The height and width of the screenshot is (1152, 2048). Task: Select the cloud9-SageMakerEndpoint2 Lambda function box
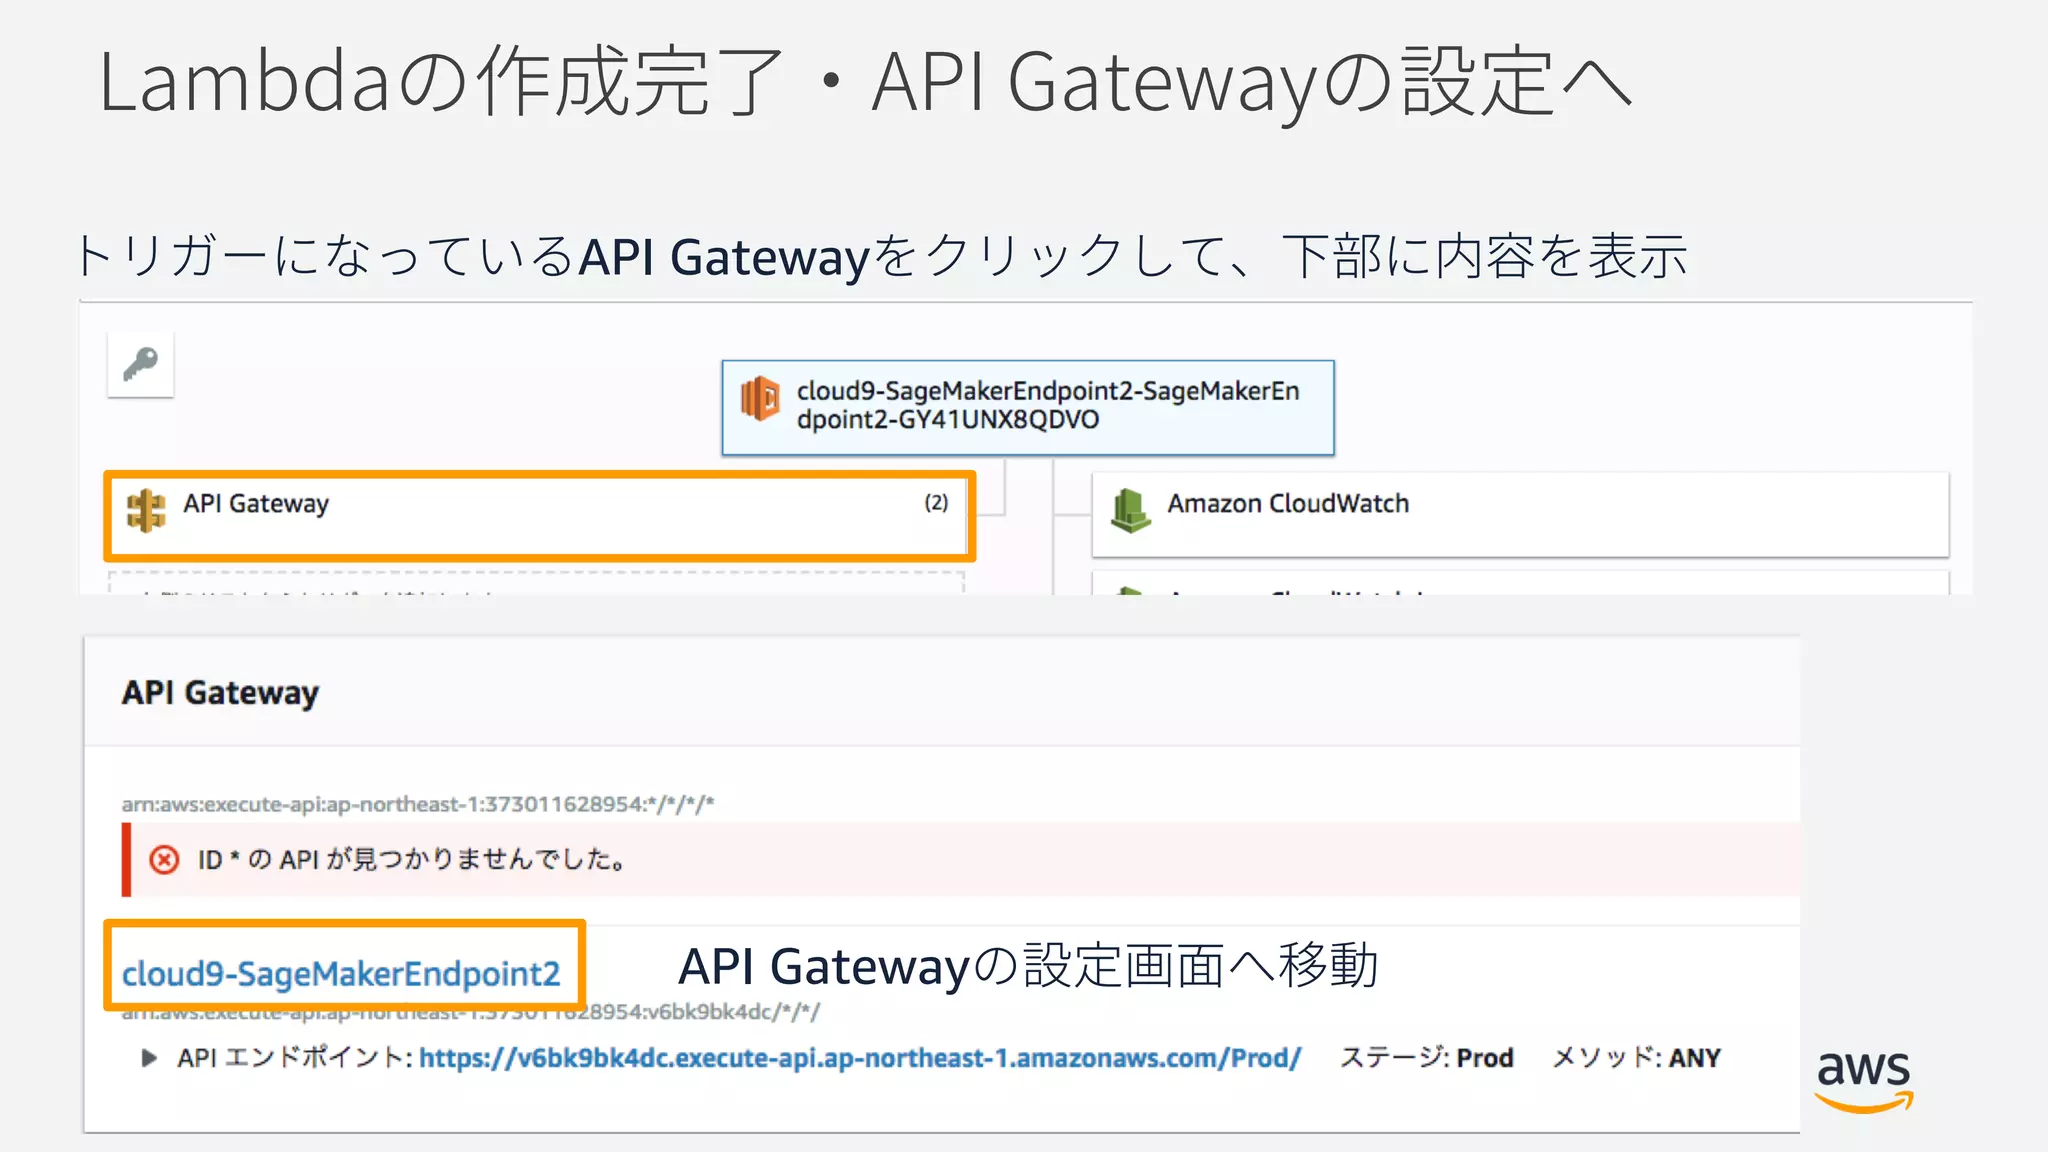pos(1028,408)
